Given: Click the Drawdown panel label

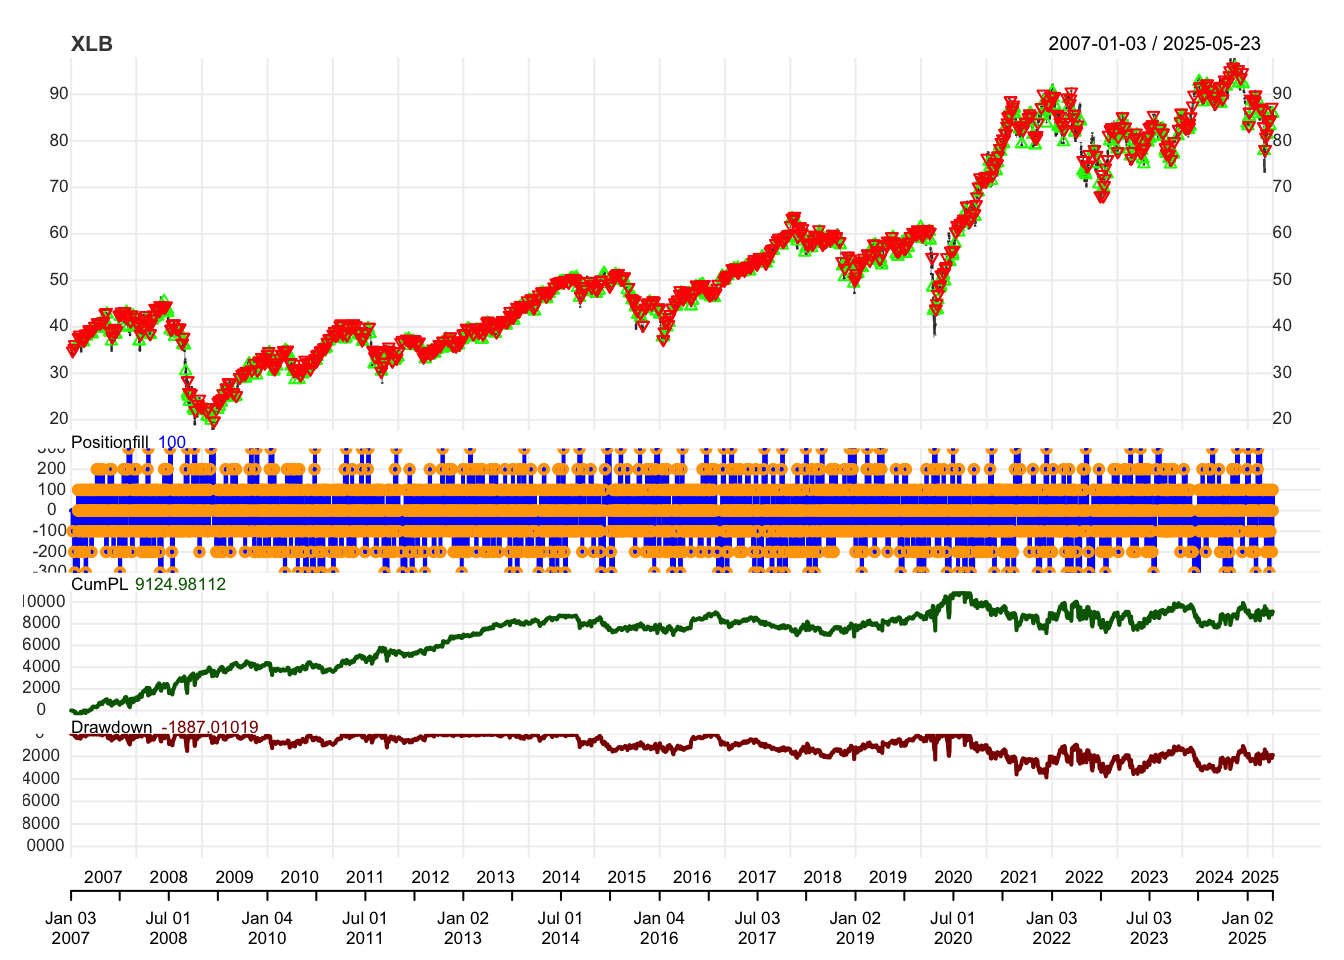Looking at the screenshot, I should (x=111, y=727).
